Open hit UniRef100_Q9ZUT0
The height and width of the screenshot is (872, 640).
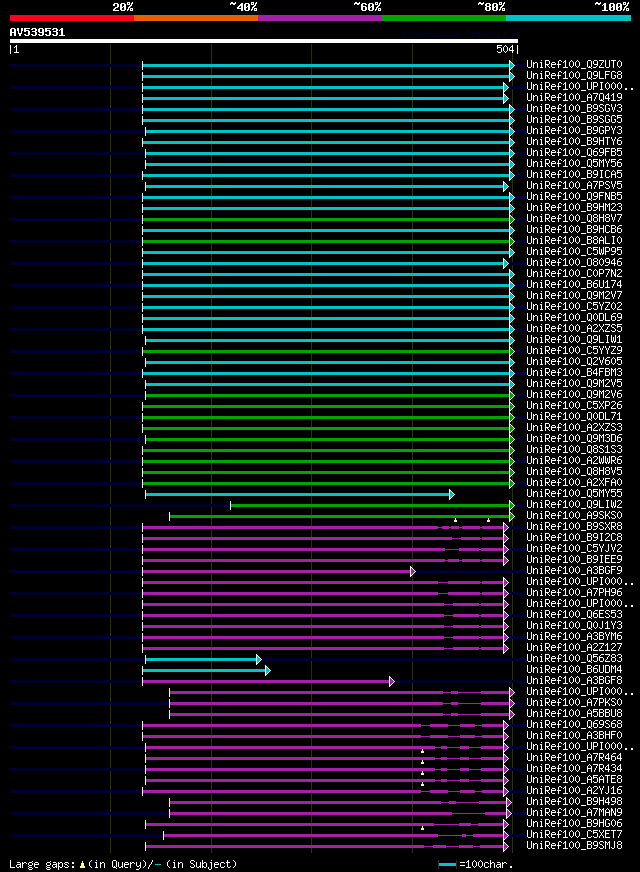coord(574,65)
